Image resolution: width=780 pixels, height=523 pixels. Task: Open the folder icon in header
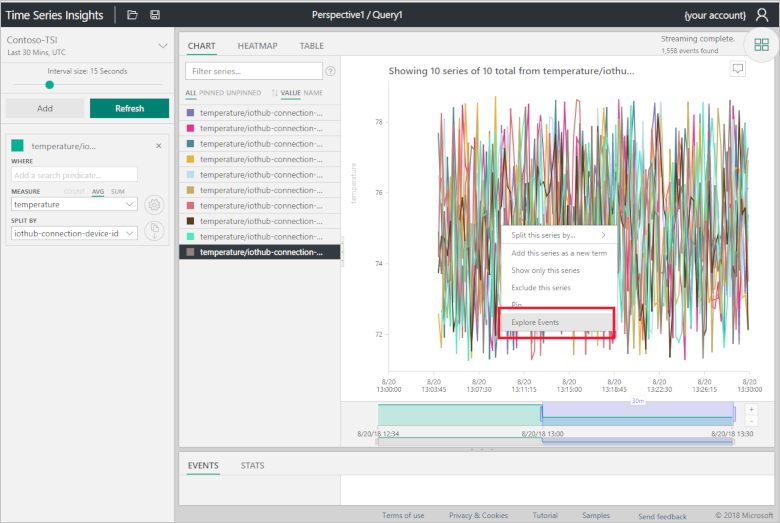coord(132,15)
